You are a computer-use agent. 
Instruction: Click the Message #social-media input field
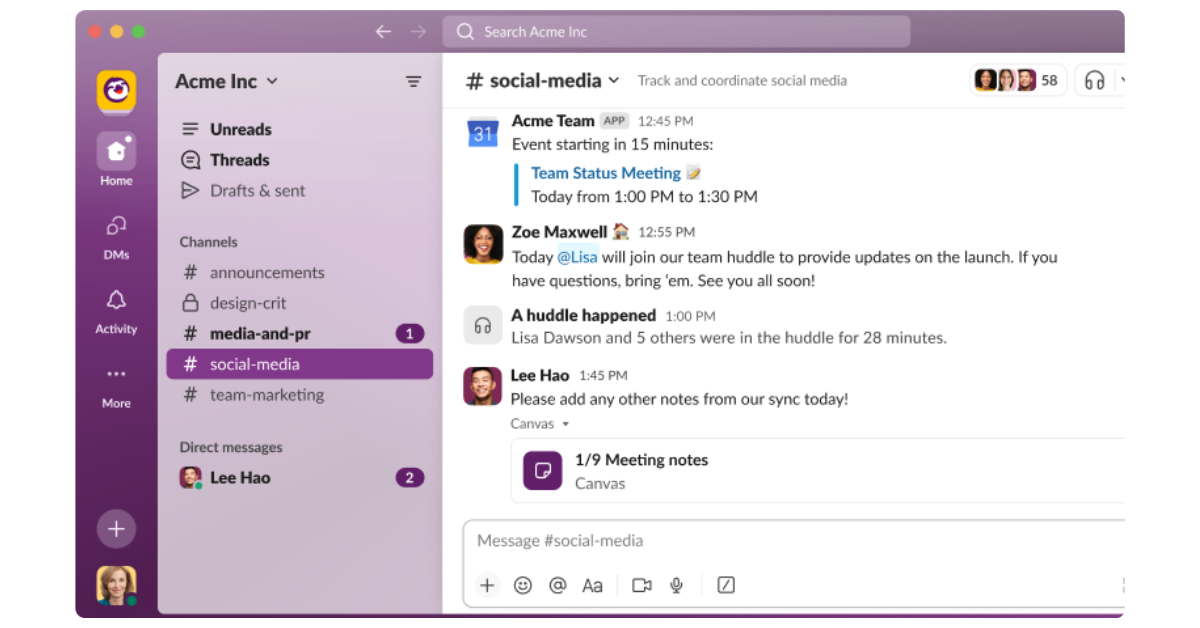coord(794,541)
